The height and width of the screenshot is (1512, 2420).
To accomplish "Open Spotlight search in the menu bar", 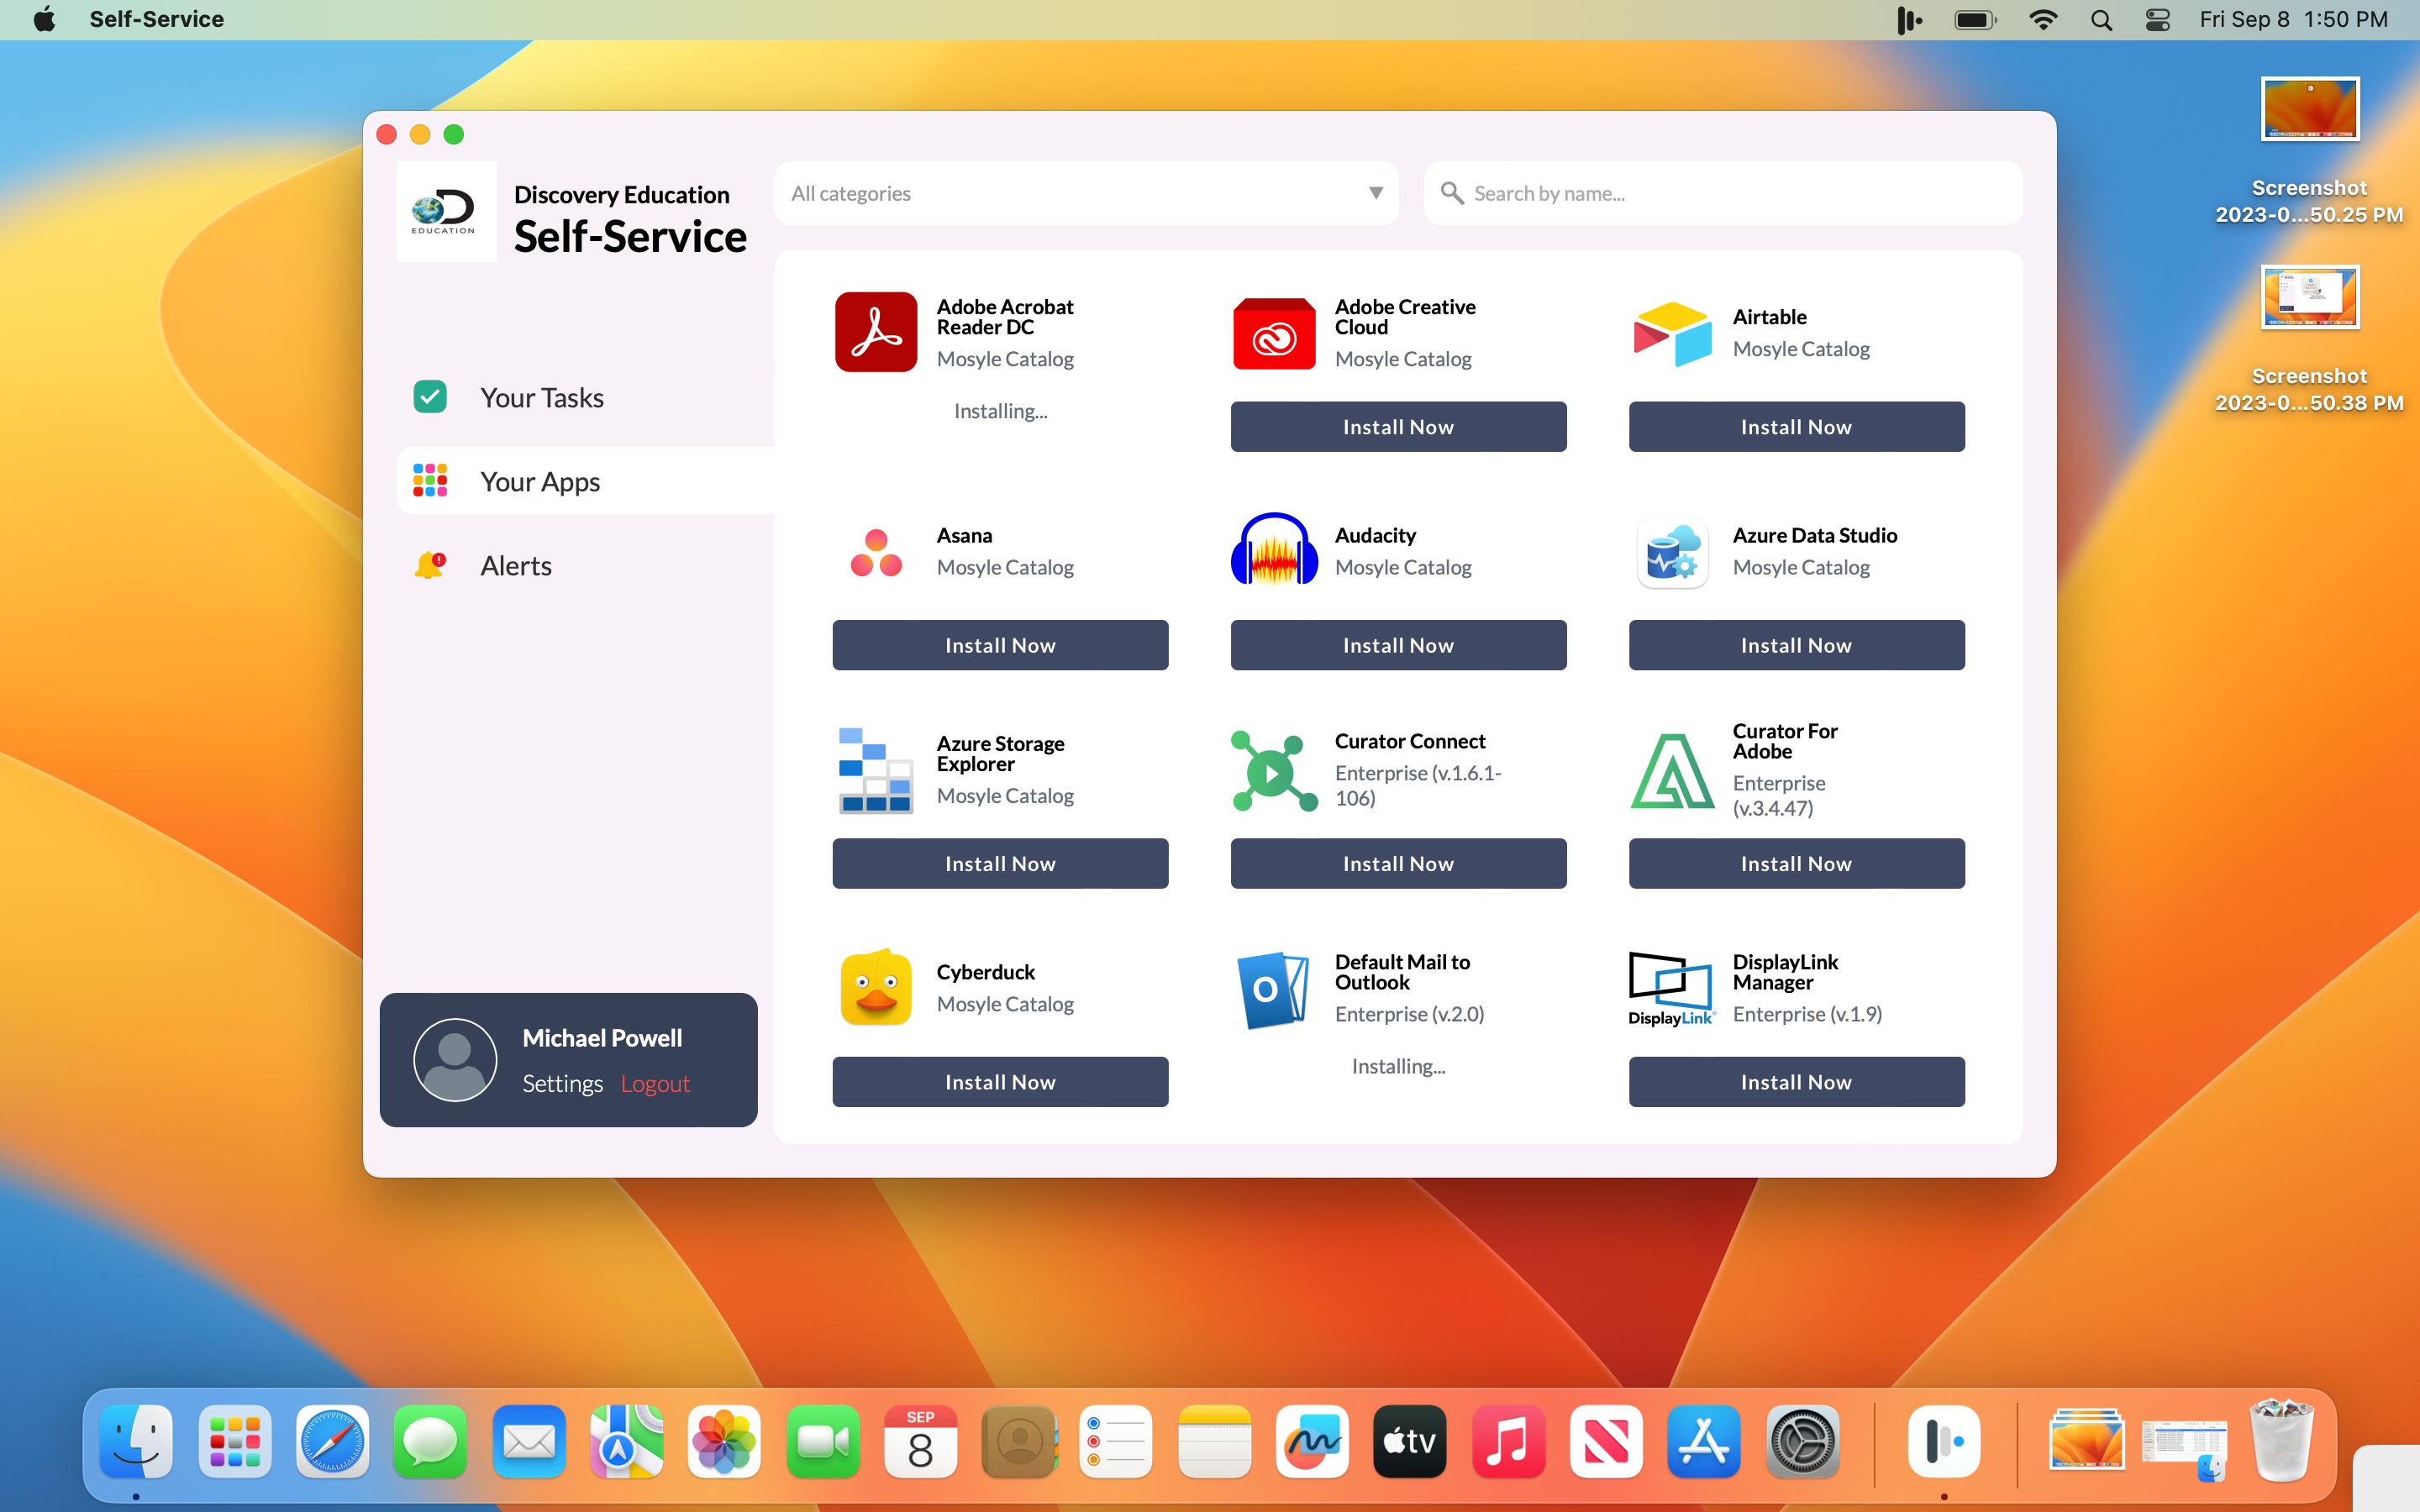I will (x=2101, y=19).
